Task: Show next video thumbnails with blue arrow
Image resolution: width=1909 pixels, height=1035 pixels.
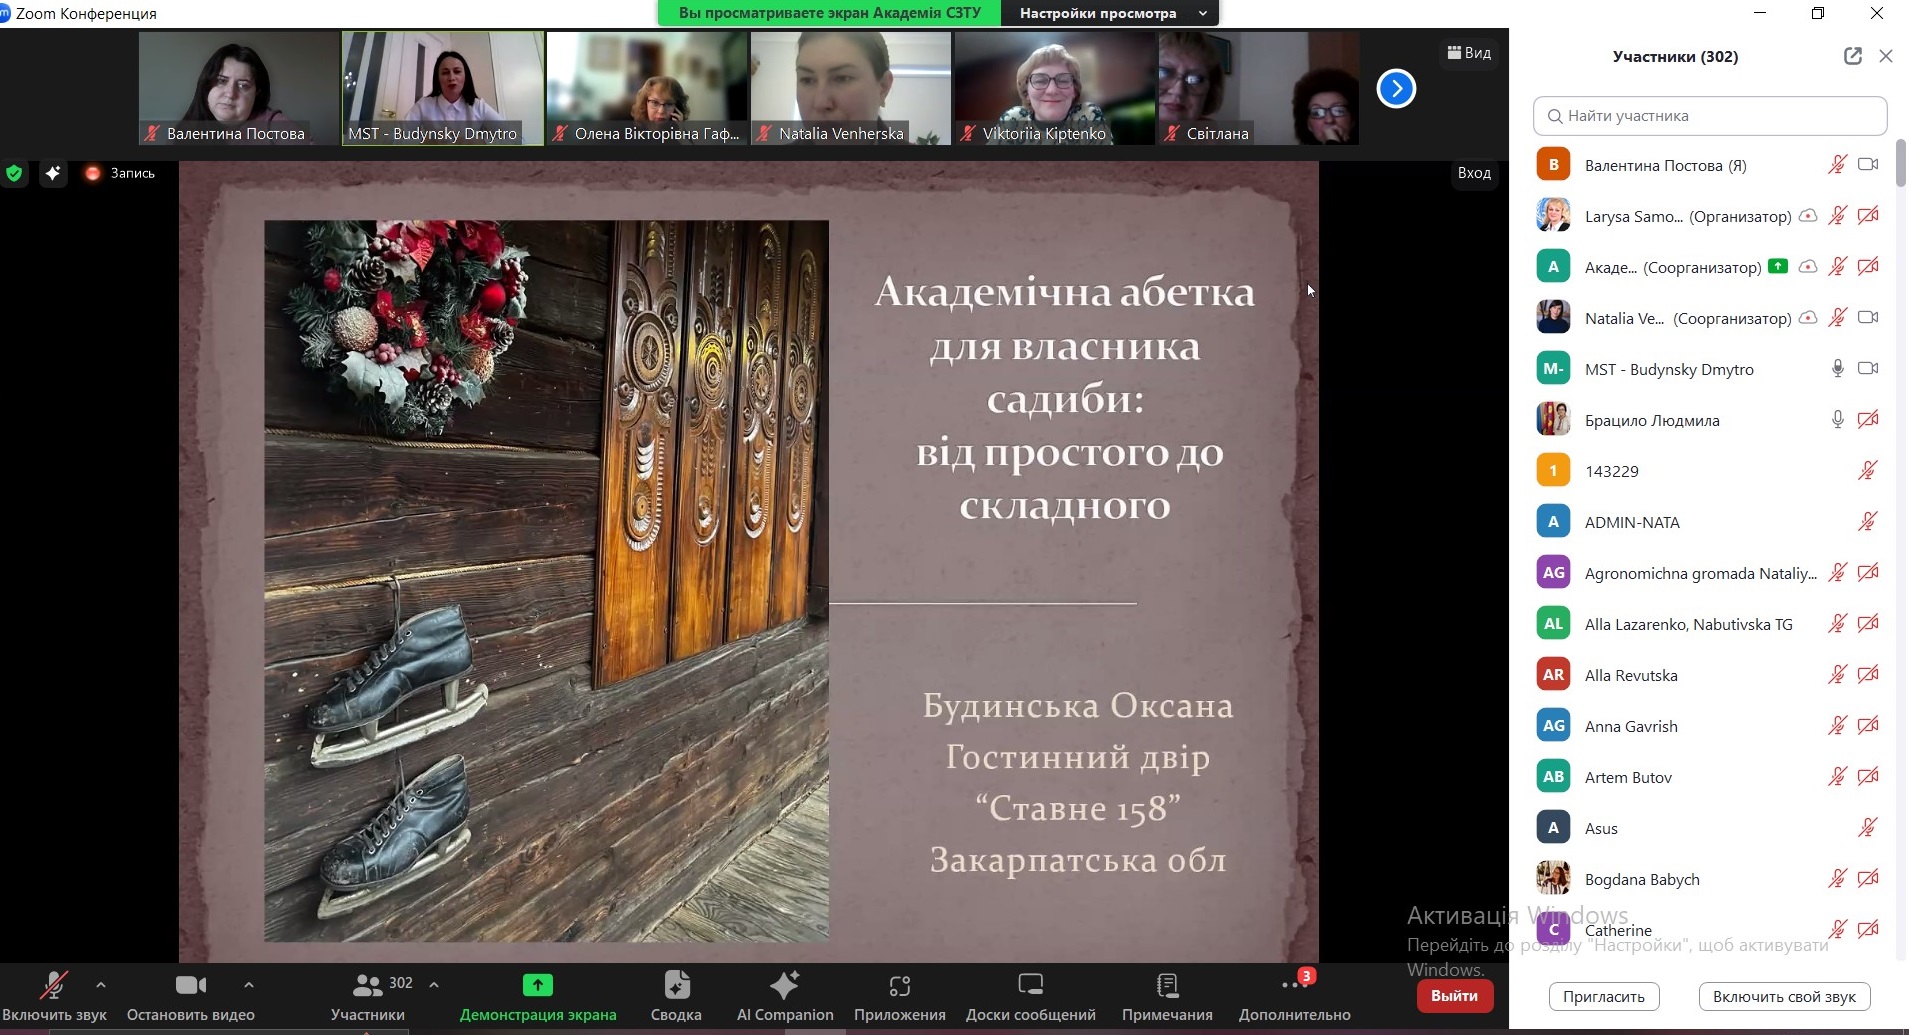Action: click(x=1396, y=89)
